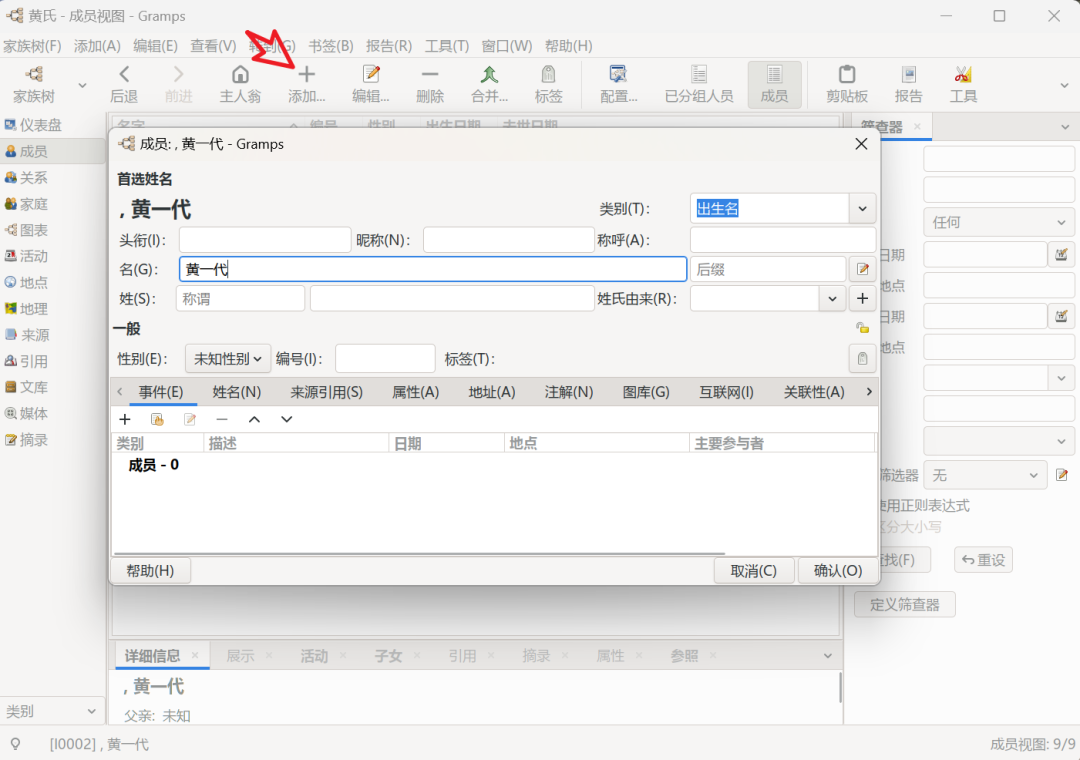This screenshot has width=1080, height=760.
Task: Expand the 性别 dropdown showing 未知性别
Action: [x=228, y=359]
